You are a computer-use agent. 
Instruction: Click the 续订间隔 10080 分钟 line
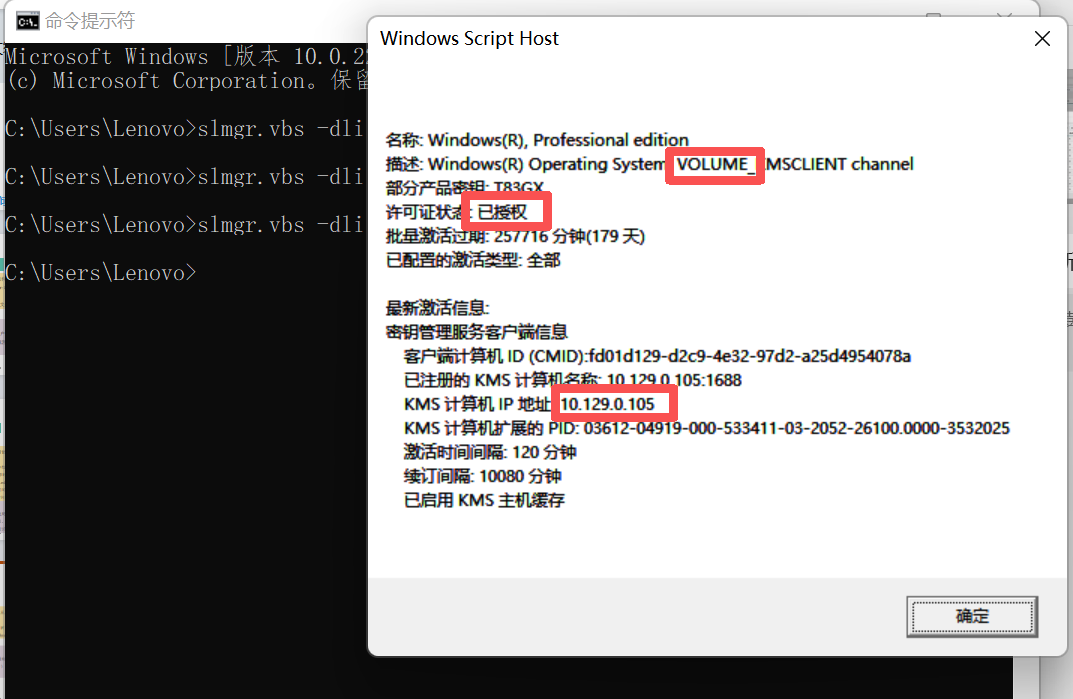[482, 476]
